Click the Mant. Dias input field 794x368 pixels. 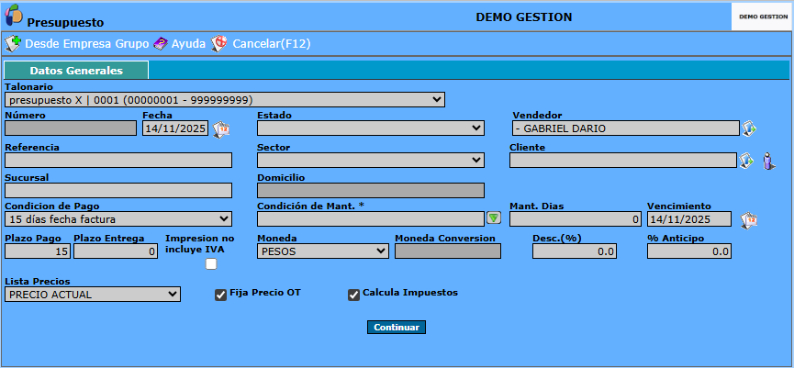click(575, 219)
